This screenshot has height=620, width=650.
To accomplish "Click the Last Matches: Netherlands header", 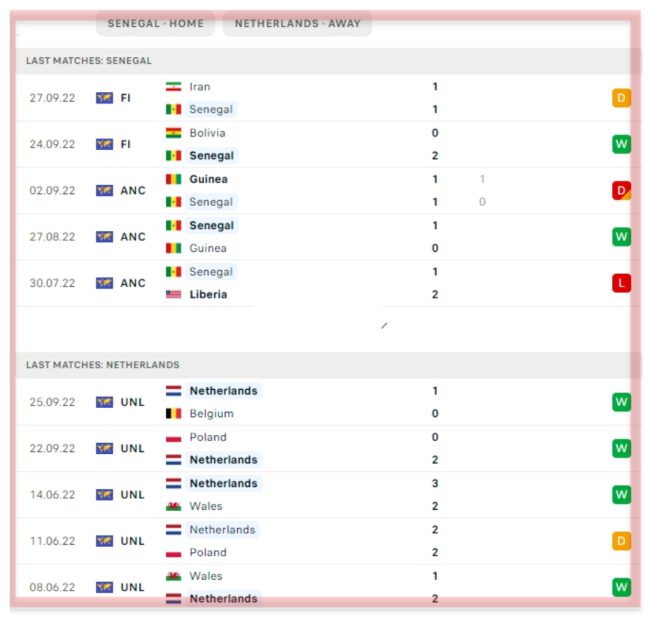I will (x=103, y=365).
